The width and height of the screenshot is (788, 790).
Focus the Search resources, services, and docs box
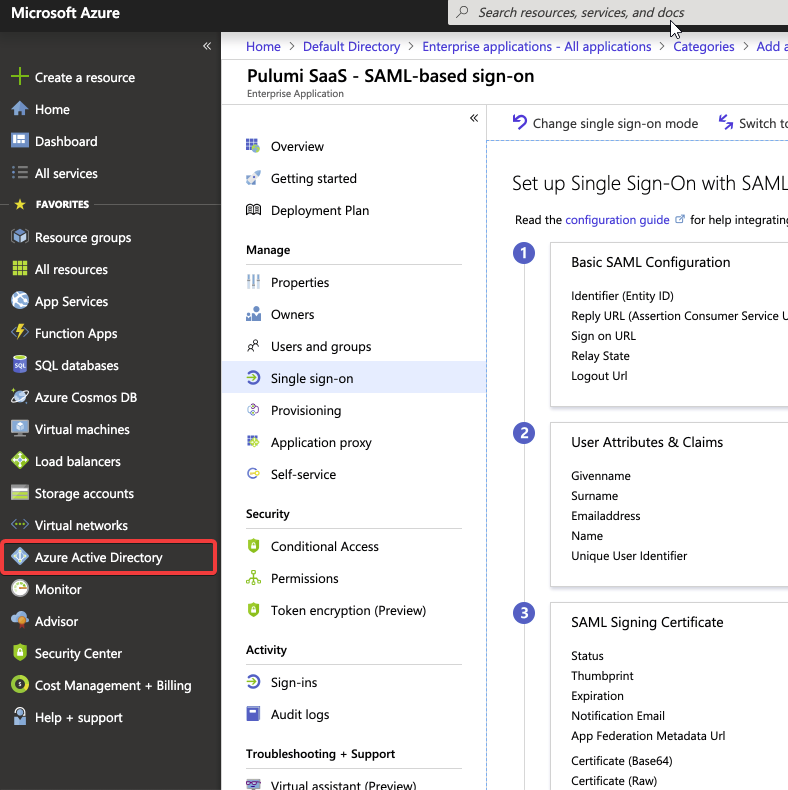click(x=618, y=13)
